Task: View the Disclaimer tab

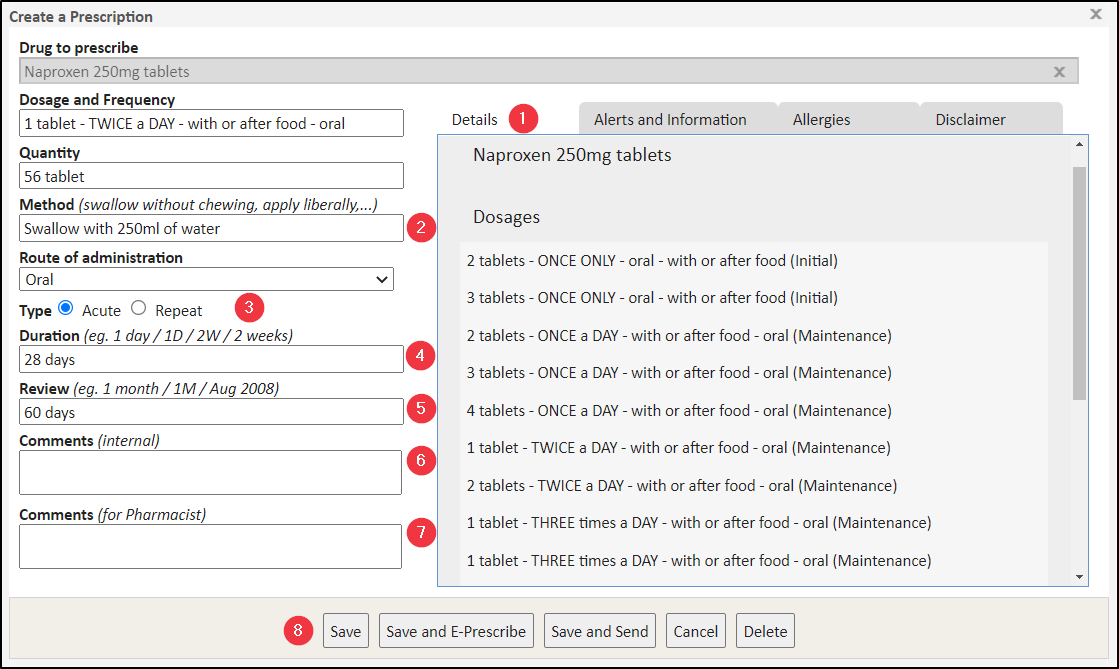Action: tap(970, 119)
